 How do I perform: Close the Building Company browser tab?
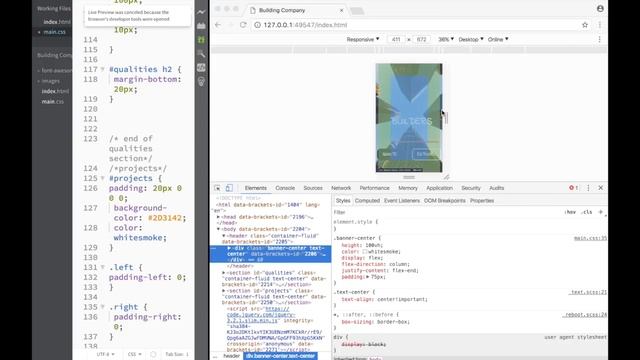tap(342, 10)
